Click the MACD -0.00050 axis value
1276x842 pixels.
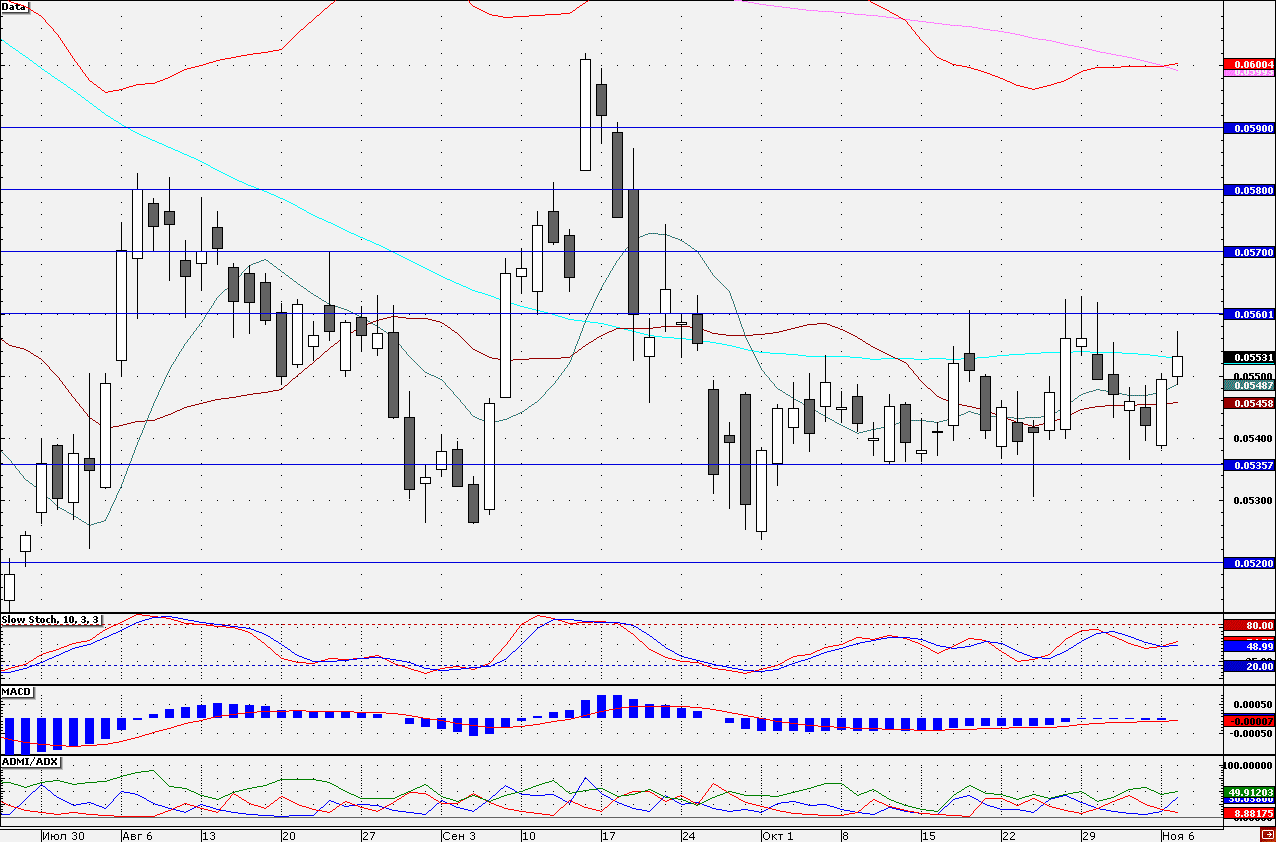click(x=1249, y=733)
